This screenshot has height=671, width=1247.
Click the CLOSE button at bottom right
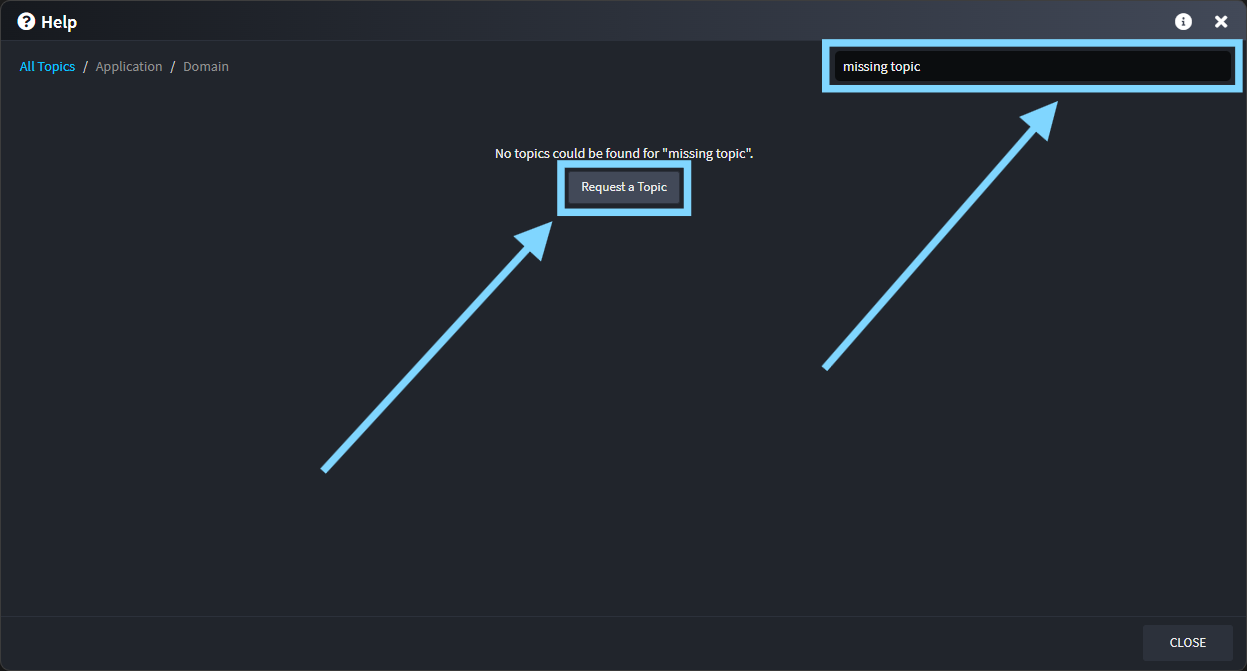1187,643
